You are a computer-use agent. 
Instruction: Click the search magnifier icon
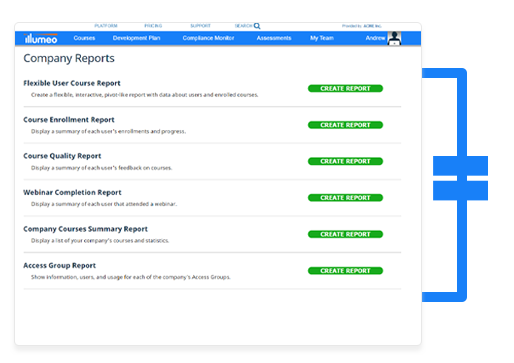coord(257,26)
